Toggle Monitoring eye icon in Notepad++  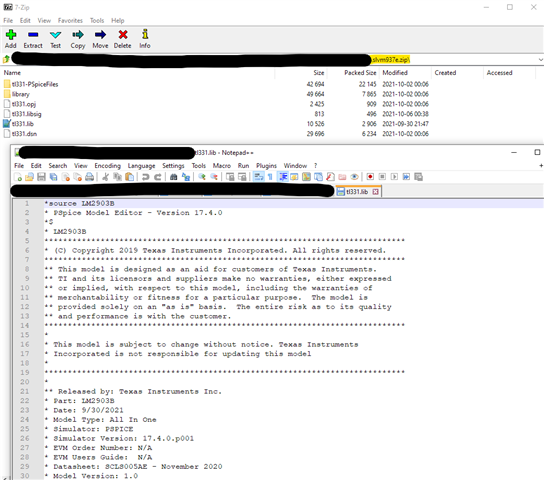click(354, 177)
